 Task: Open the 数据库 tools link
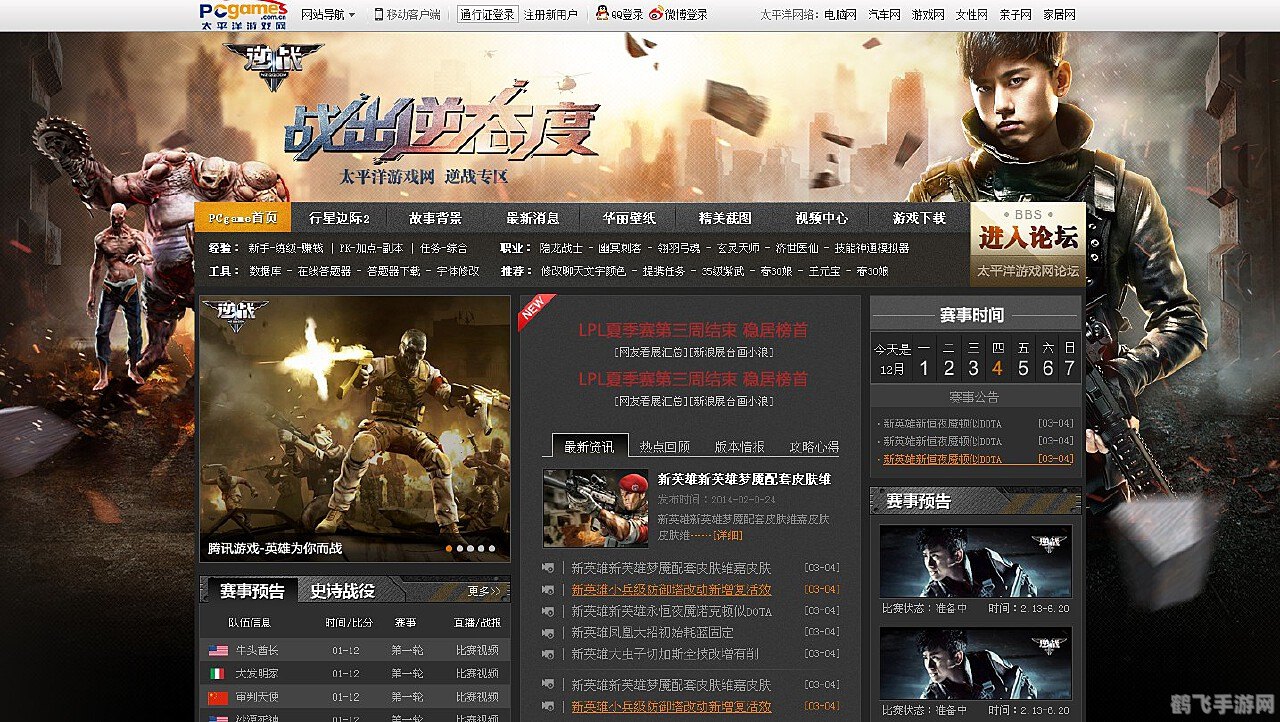[x=265, y=271]
